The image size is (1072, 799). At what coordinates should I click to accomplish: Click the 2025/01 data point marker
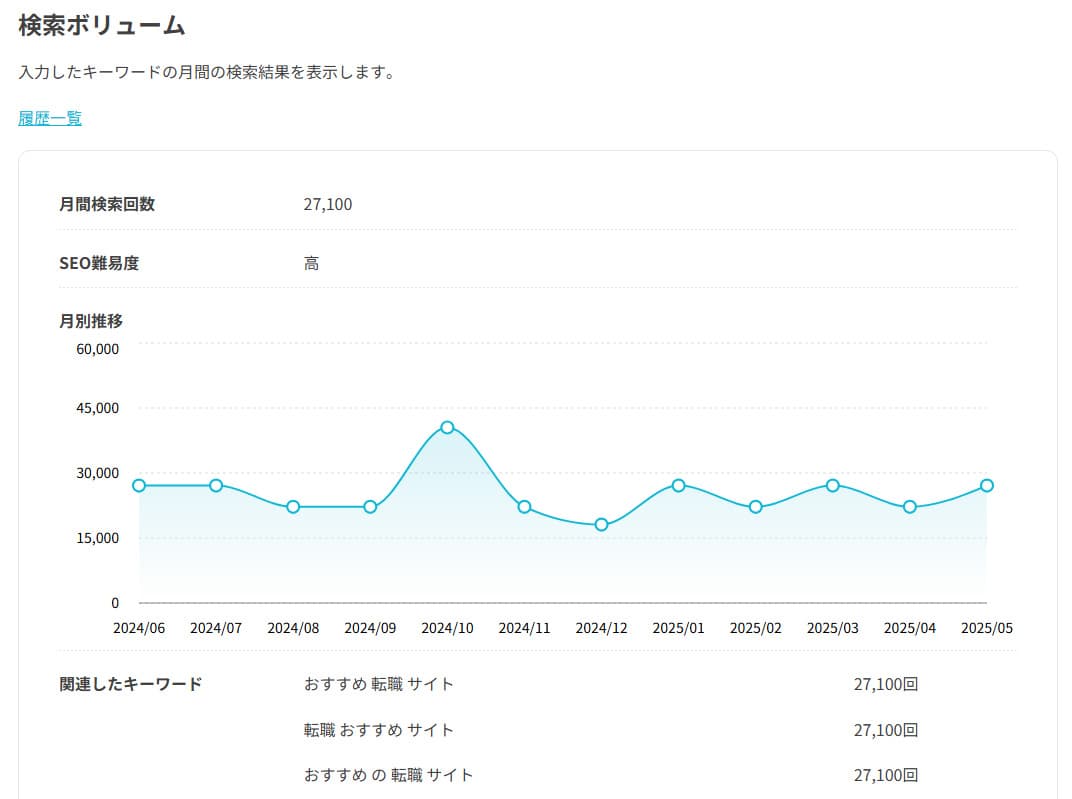[x=679, y=485]
